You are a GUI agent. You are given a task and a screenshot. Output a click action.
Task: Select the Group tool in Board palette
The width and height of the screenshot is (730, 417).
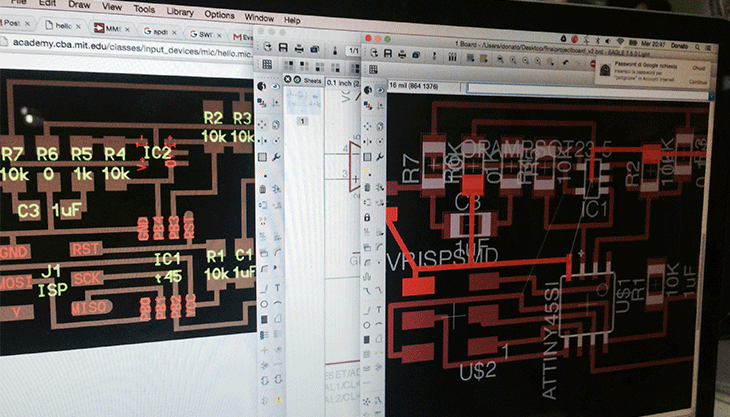point(367,157)
